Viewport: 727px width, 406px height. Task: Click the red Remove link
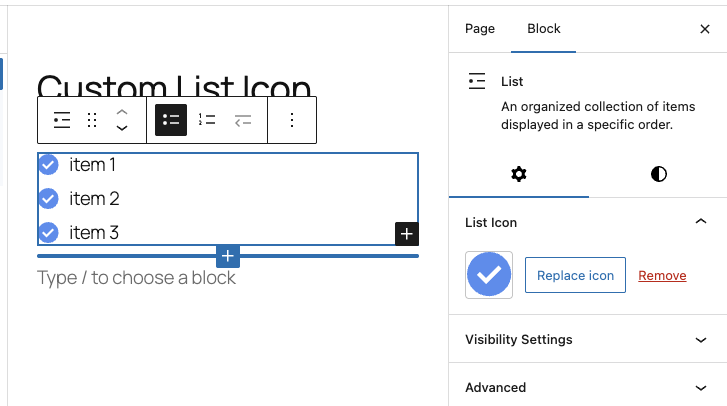662,275
